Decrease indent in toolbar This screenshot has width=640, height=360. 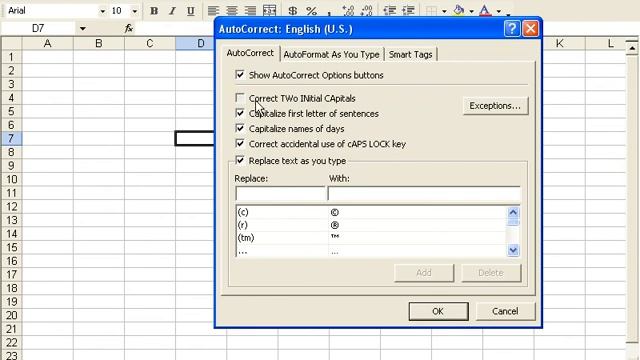(x=389, y=11)
